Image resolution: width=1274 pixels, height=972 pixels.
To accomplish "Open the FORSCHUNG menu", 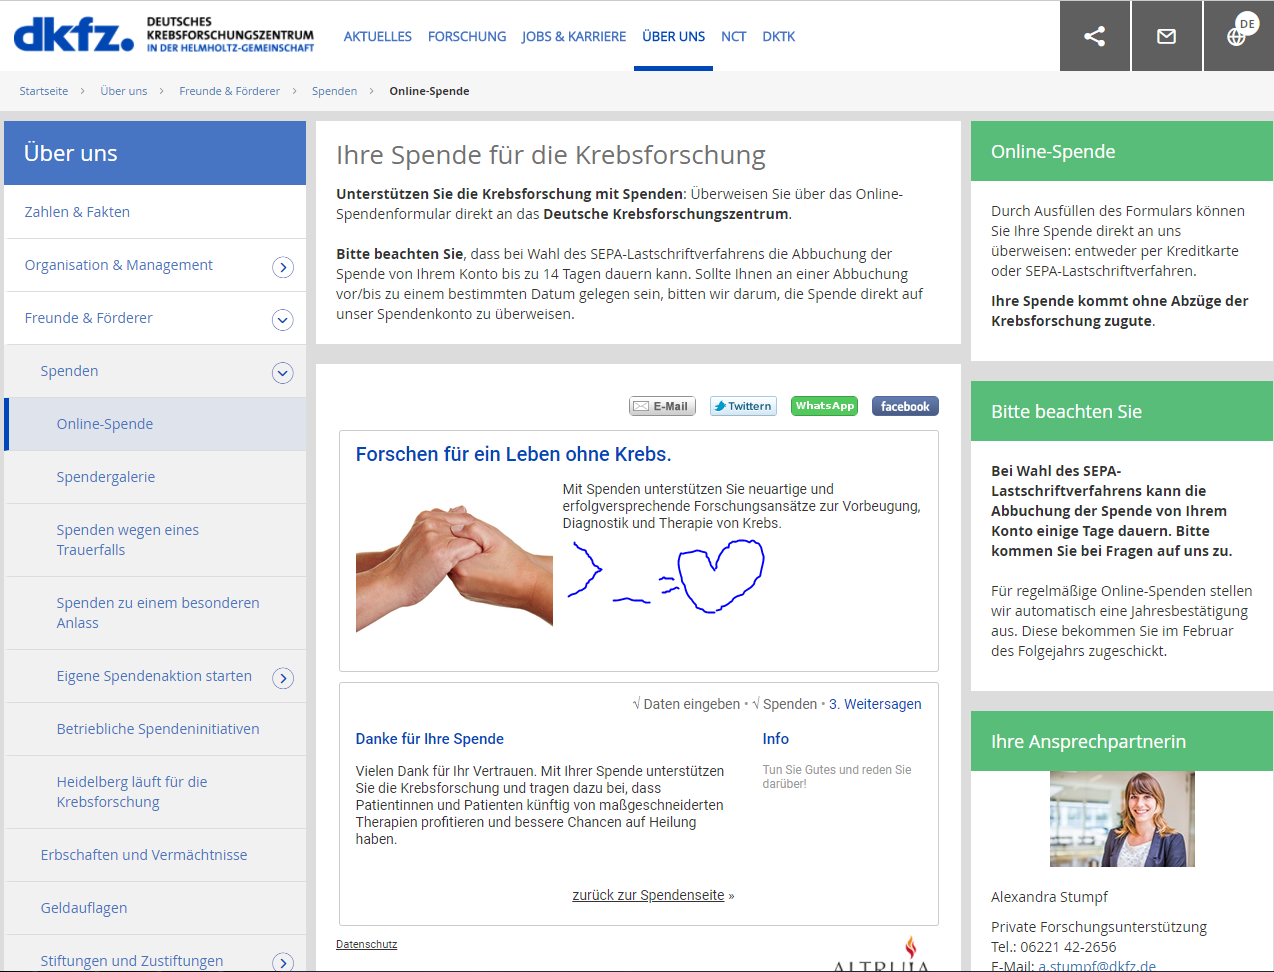I will pos(467,36).
